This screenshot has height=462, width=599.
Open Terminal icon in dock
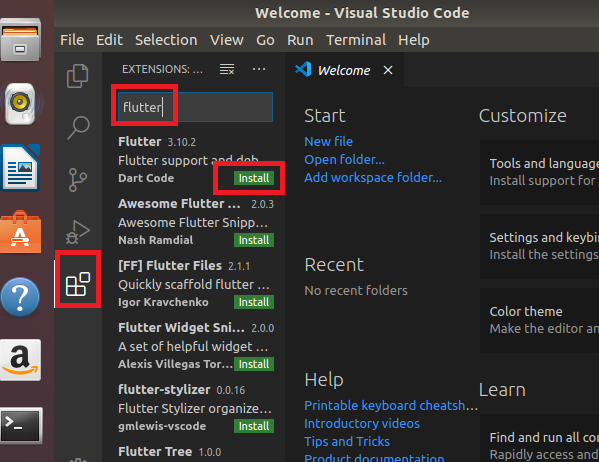[x=21, y=425]
